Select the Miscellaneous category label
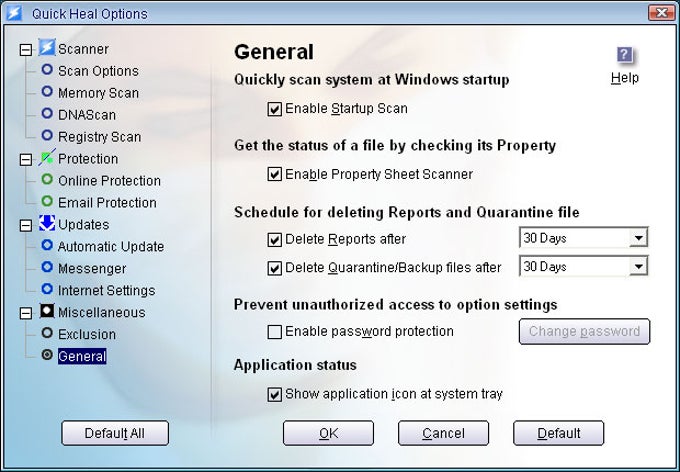This screenshot has width=680, height=472. click(x=101, y=312)
